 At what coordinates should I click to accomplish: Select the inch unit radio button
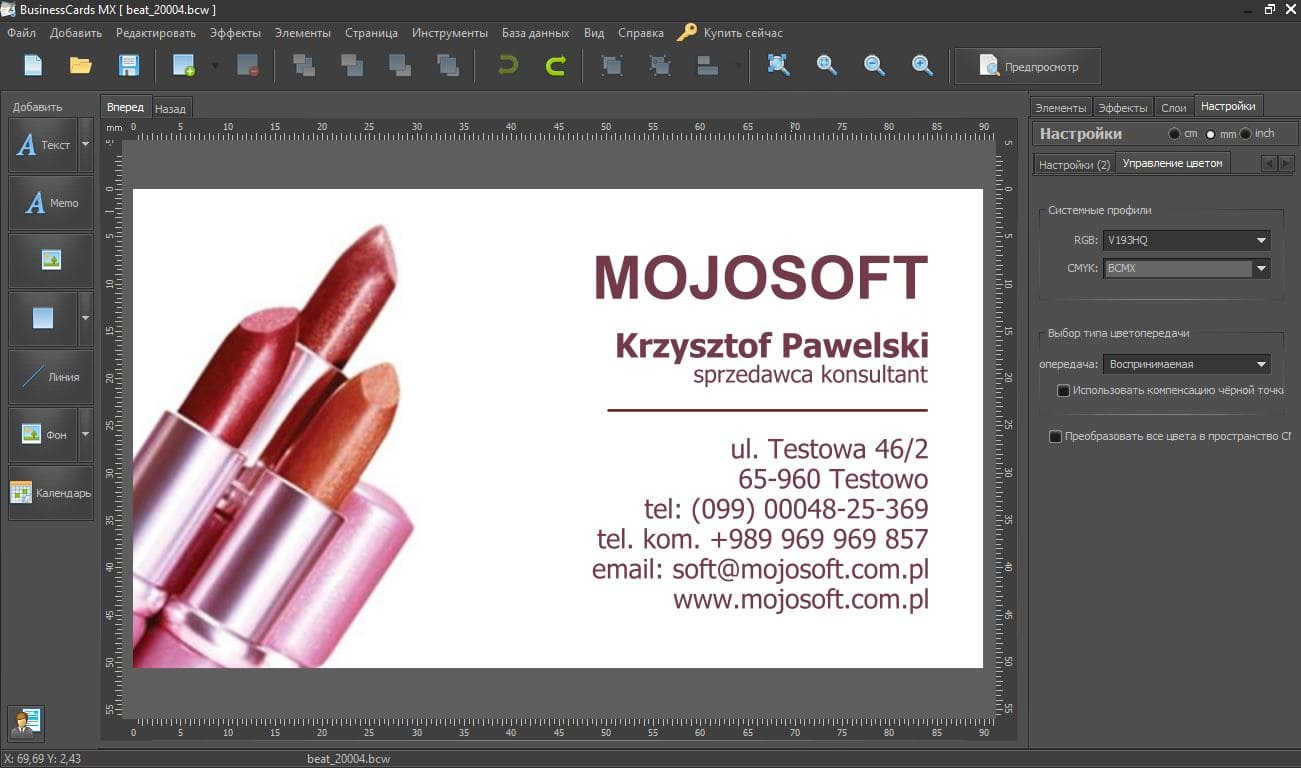click(x=1246, y=134)
